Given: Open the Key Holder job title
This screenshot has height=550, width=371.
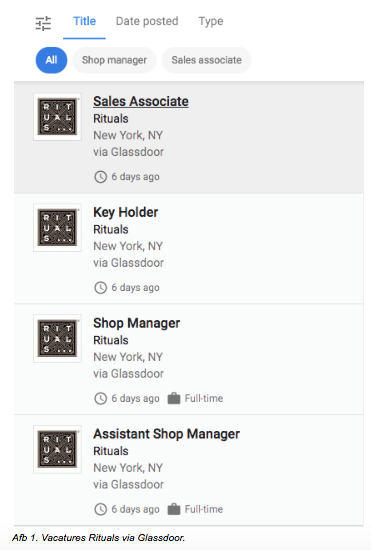Looking at the screenshot, I should 126,212.
